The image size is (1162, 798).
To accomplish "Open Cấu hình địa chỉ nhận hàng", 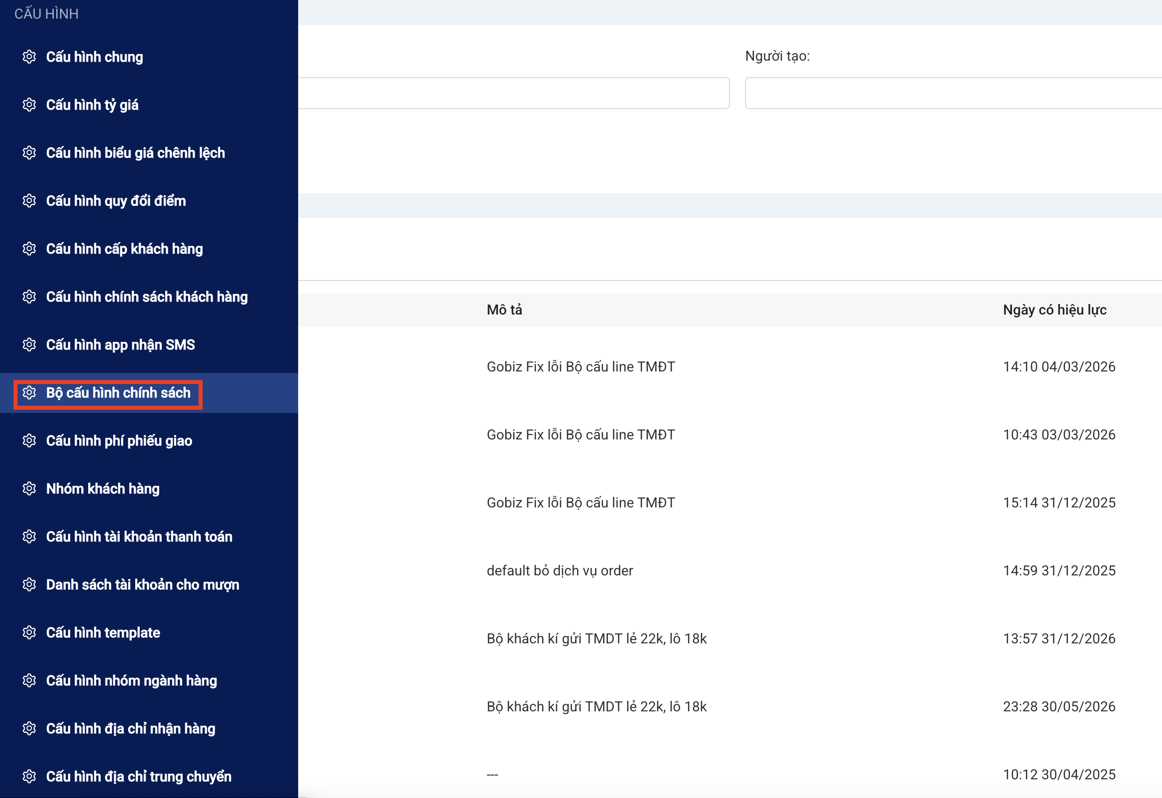I will [x=130, y=729].
